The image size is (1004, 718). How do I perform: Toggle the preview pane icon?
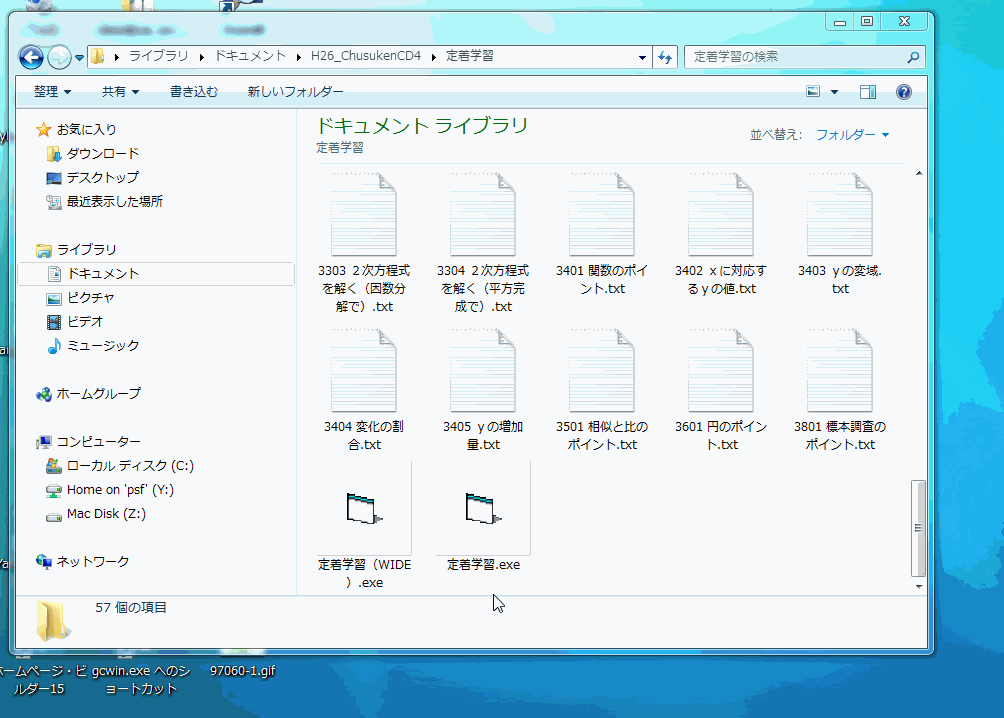click(x=867, y=92)
